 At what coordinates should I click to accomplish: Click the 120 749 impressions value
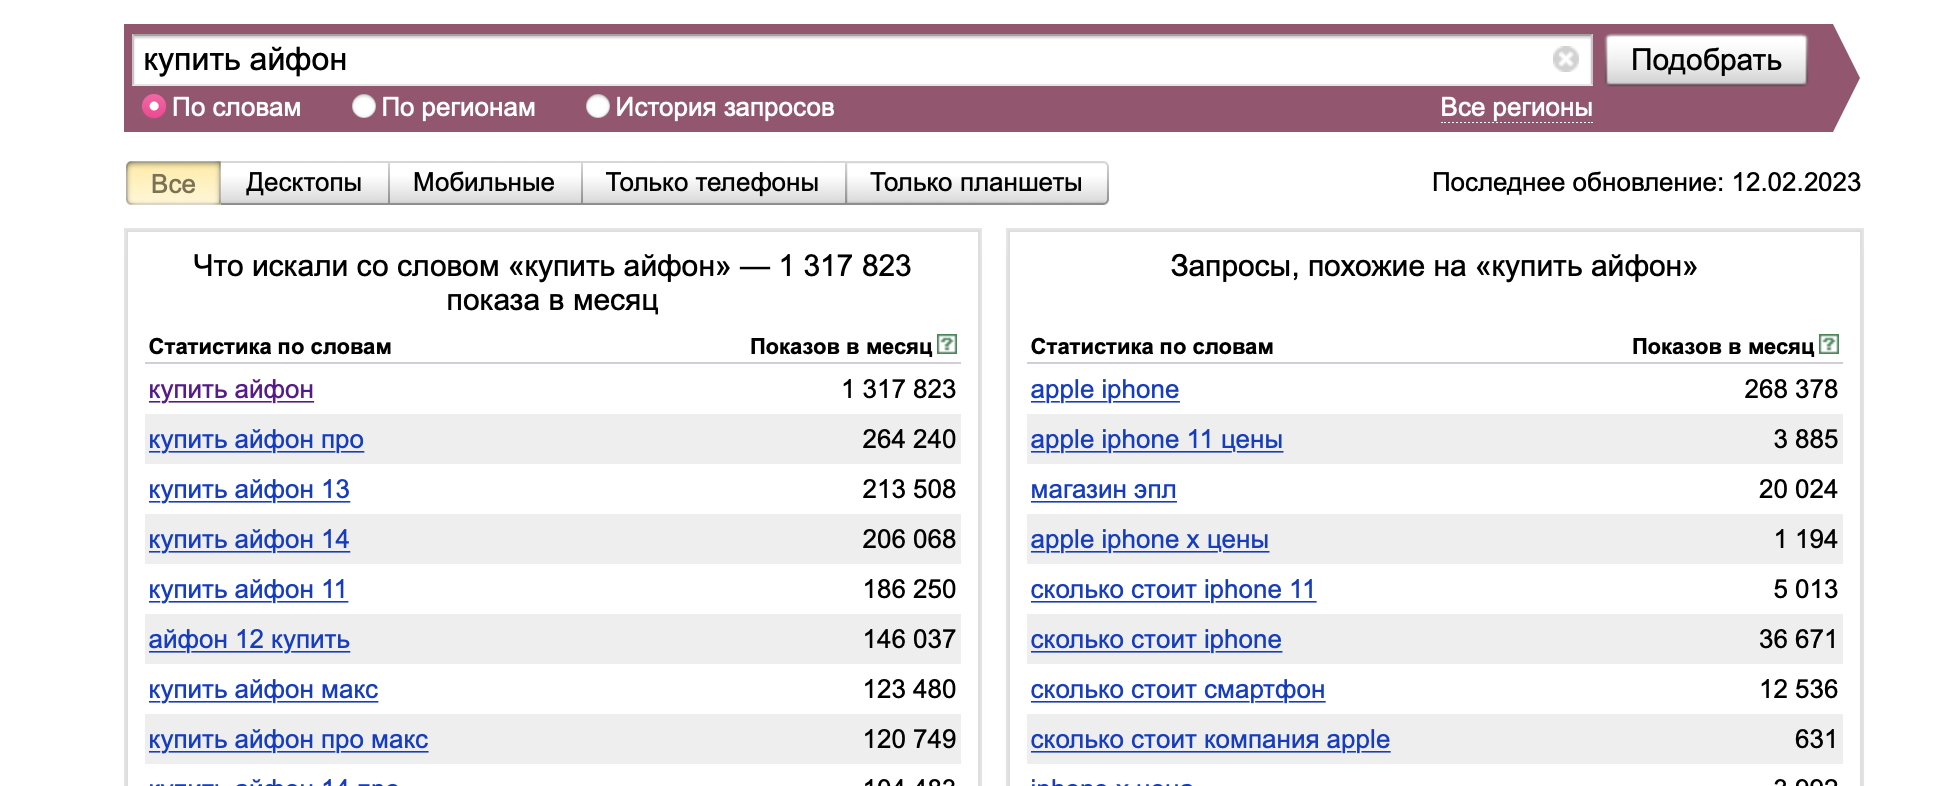point(909,739)
